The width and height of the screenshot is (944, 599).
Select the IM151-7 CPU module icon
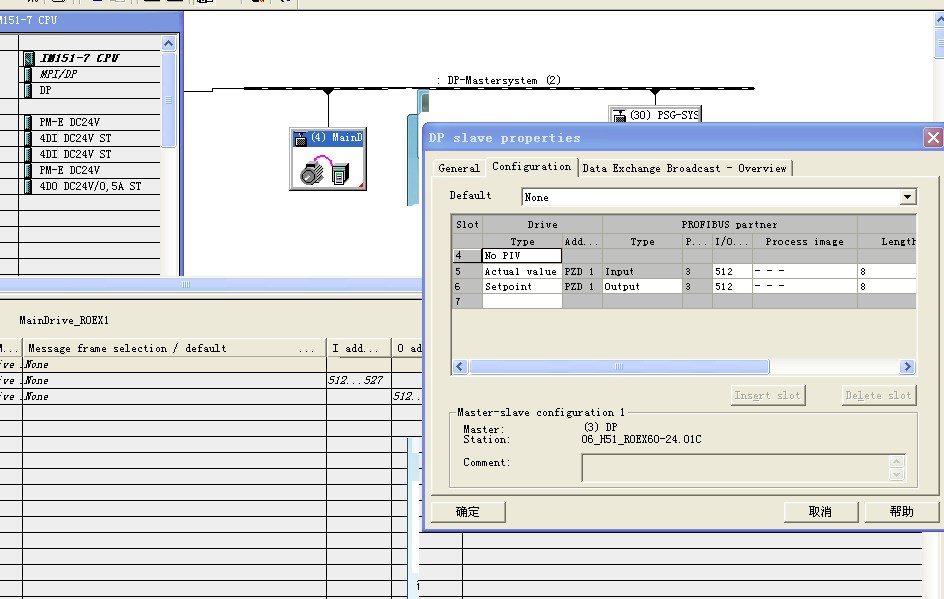[29, 58]
